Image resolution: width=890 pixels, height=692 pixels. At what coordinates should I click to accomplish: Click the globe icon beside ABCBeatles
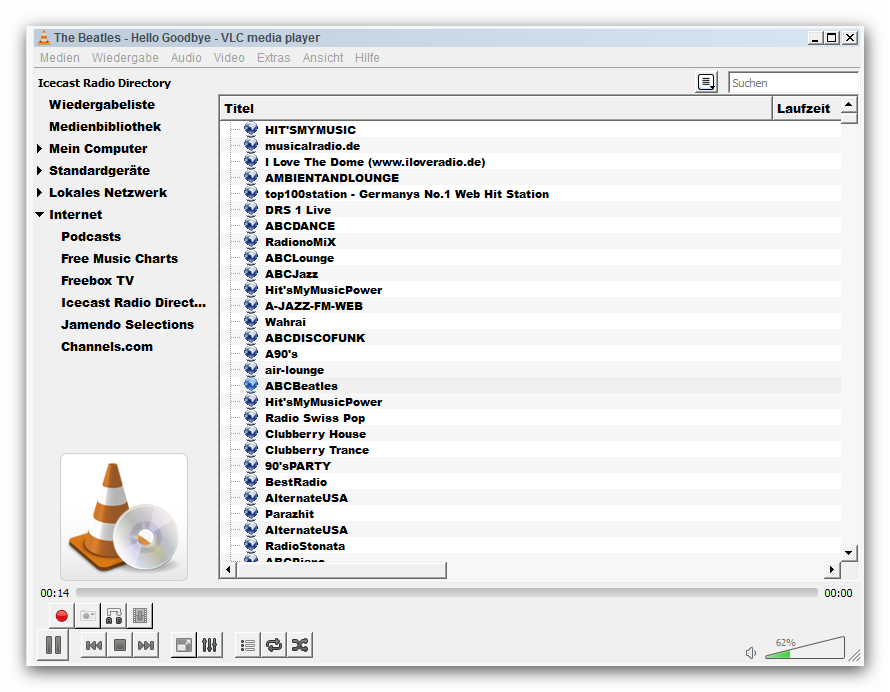pyautogui.click(x=251, y=385)
